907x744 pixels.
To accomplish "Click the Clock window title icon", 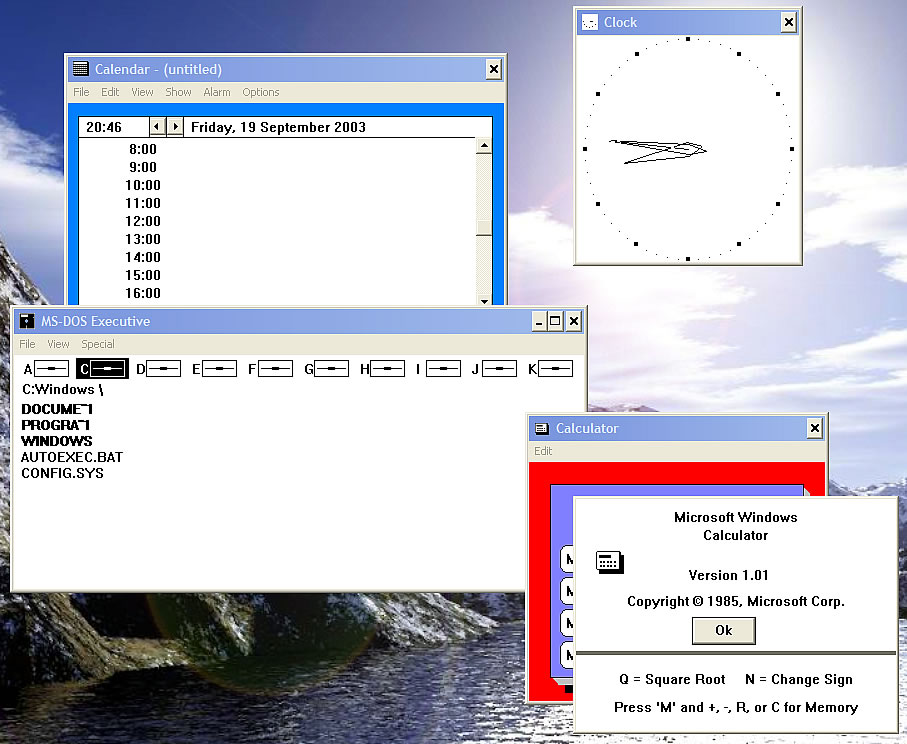I will (590, 22).
